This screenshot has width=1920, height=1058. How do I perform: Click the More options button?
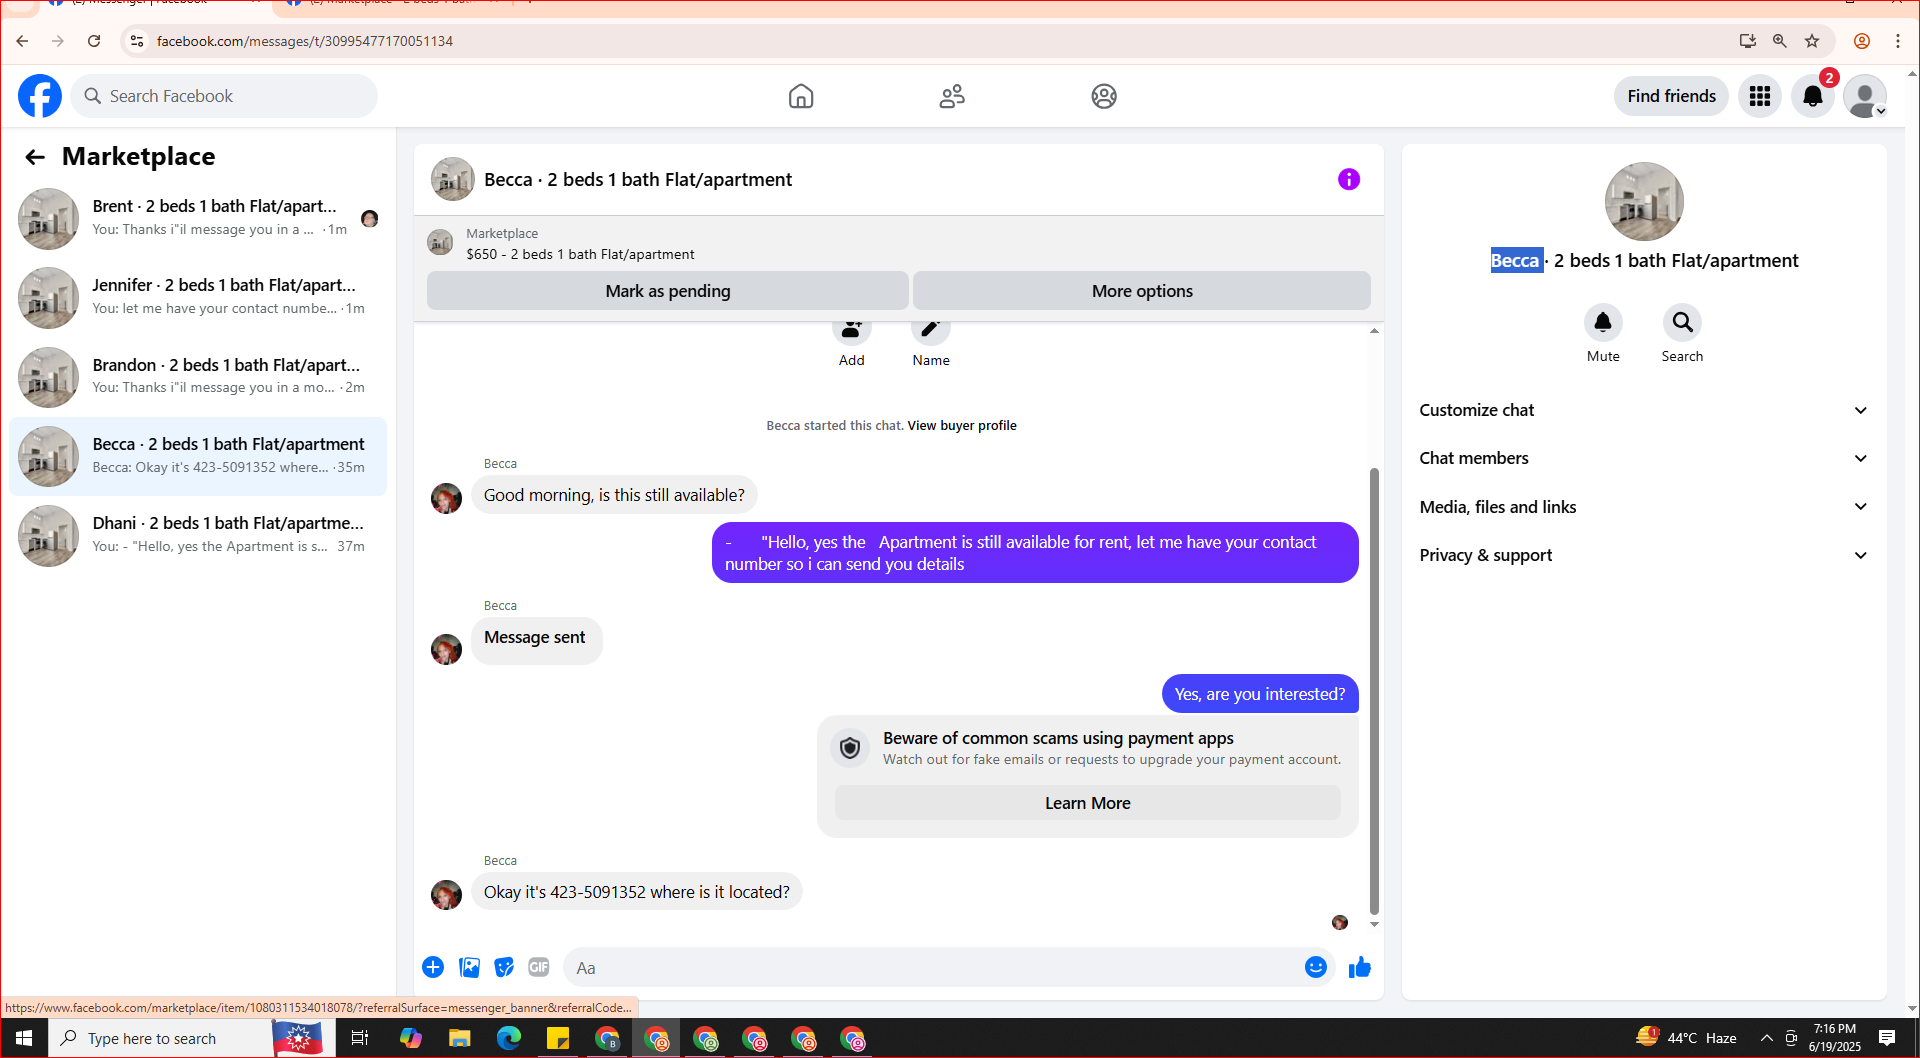(1142, 291)
